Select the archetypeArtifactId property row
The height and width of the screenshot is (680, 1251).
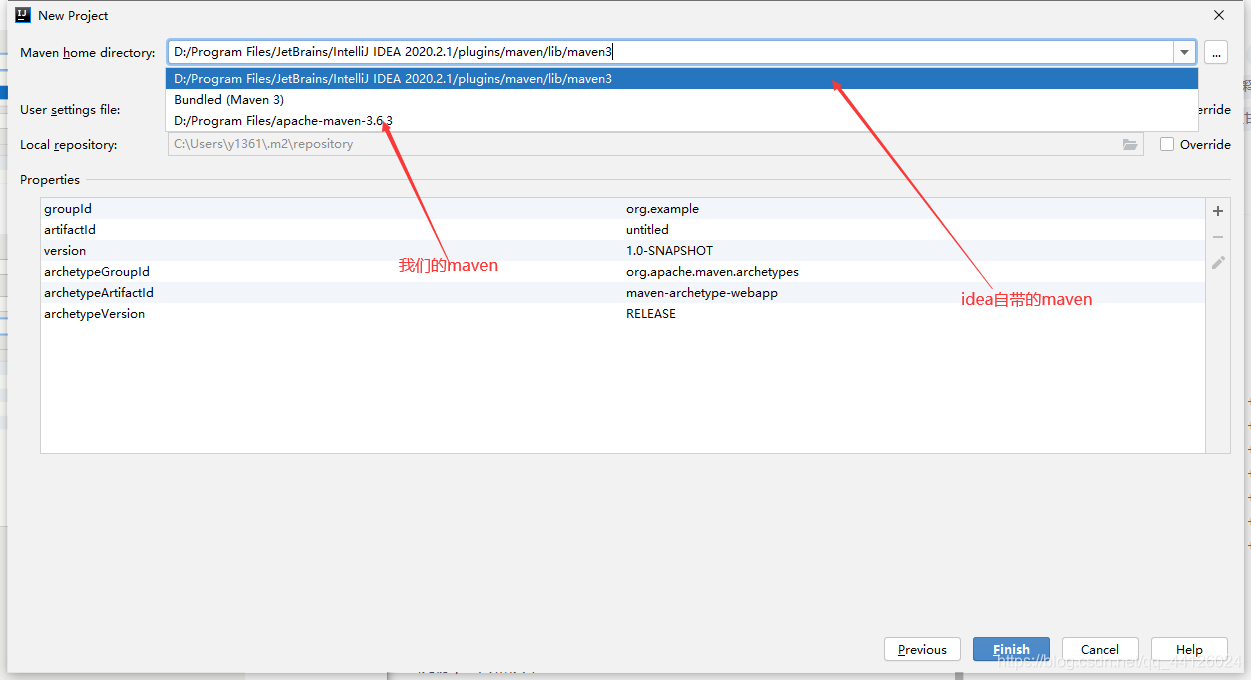[622, 293]
